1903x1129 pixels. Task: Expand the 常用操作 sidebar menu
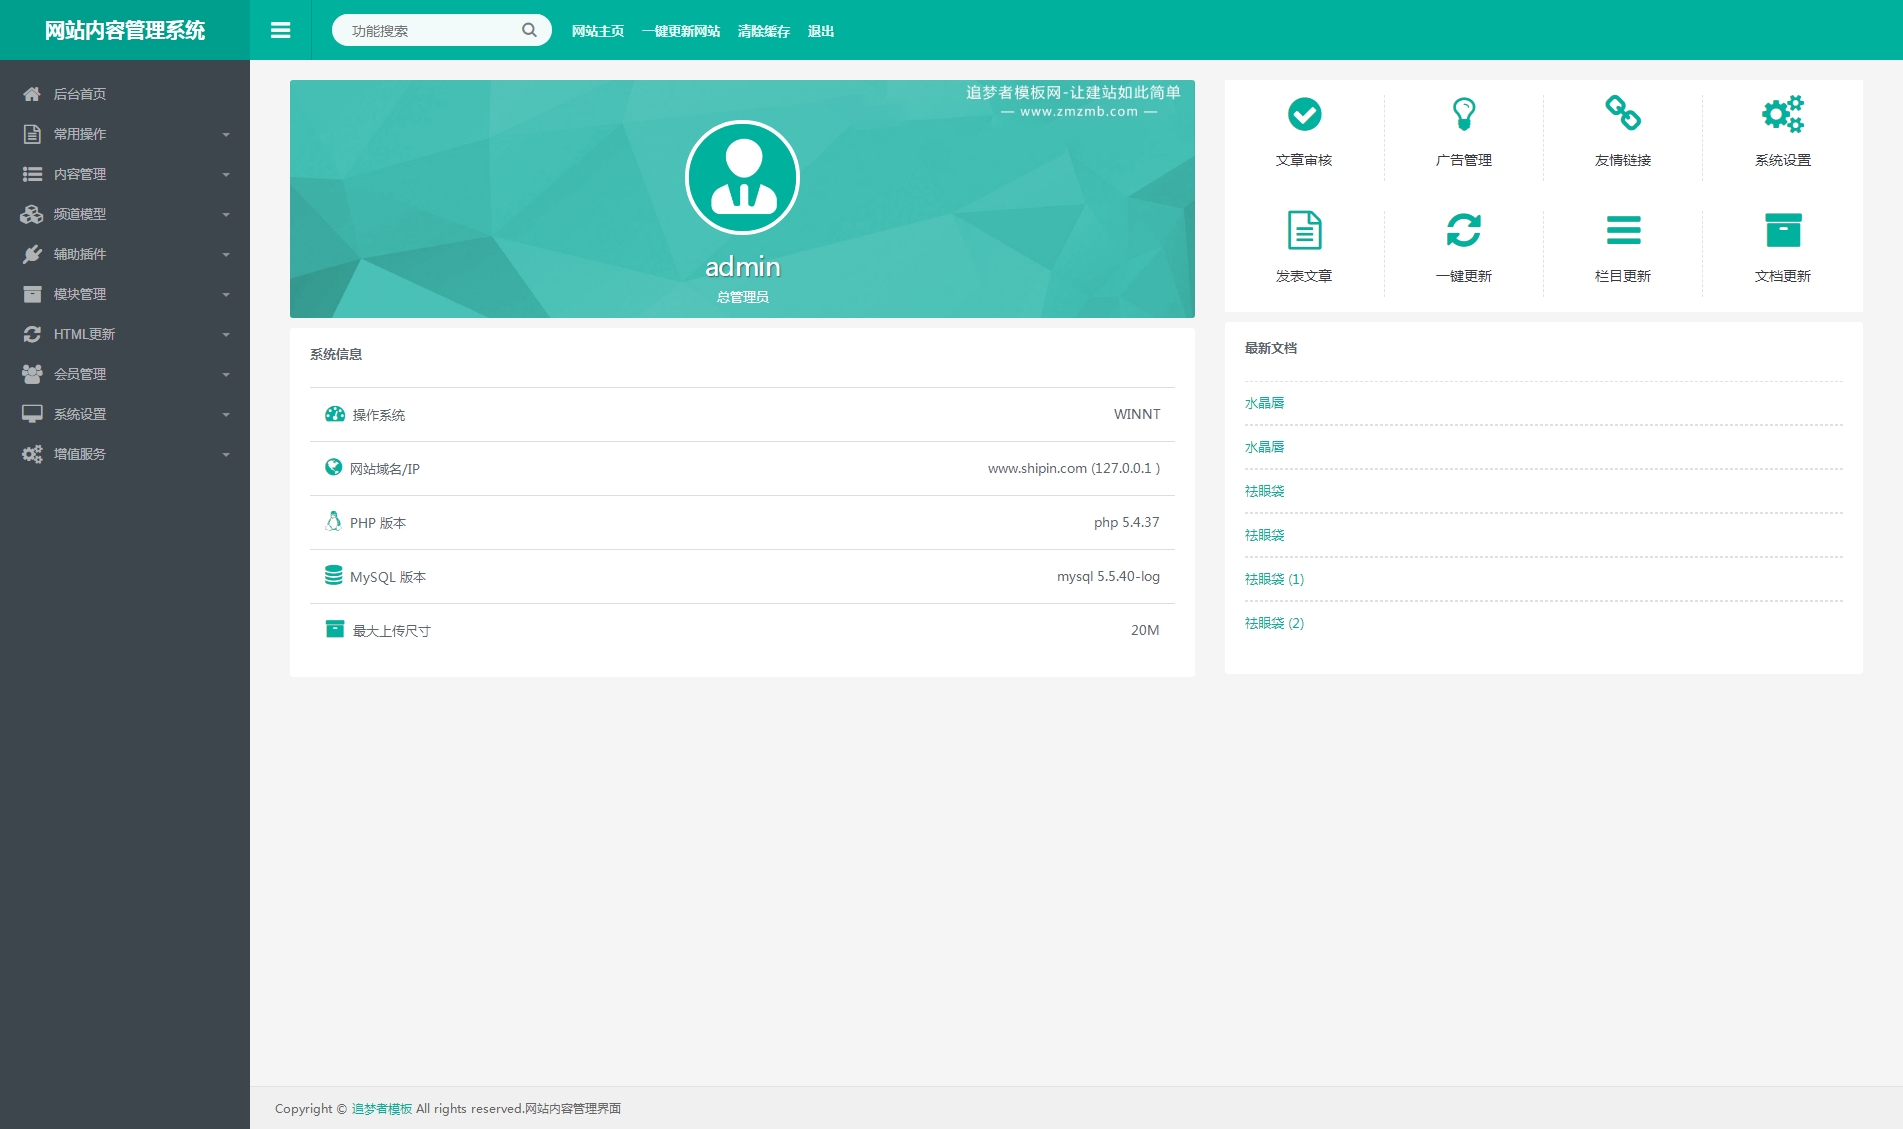pyautogui.click(x=125, y=134)
